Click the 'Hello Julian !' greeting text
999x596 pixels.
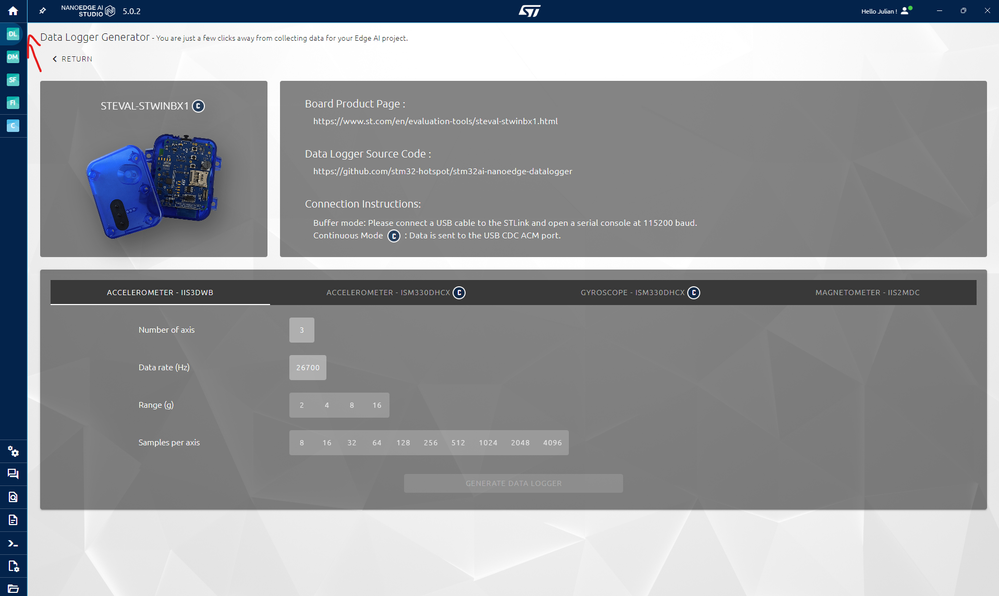point(879,11)
